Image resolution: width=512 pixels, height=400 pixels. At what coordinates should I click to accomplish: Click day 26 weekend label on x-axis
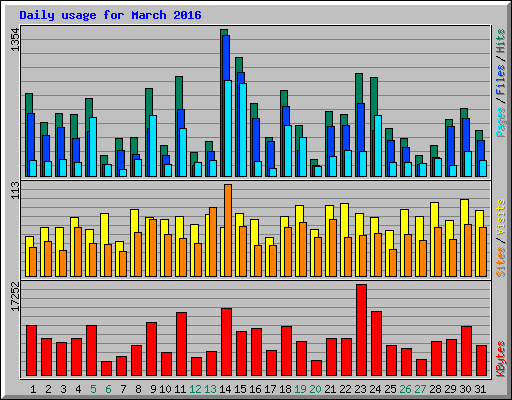coord(405,389)
